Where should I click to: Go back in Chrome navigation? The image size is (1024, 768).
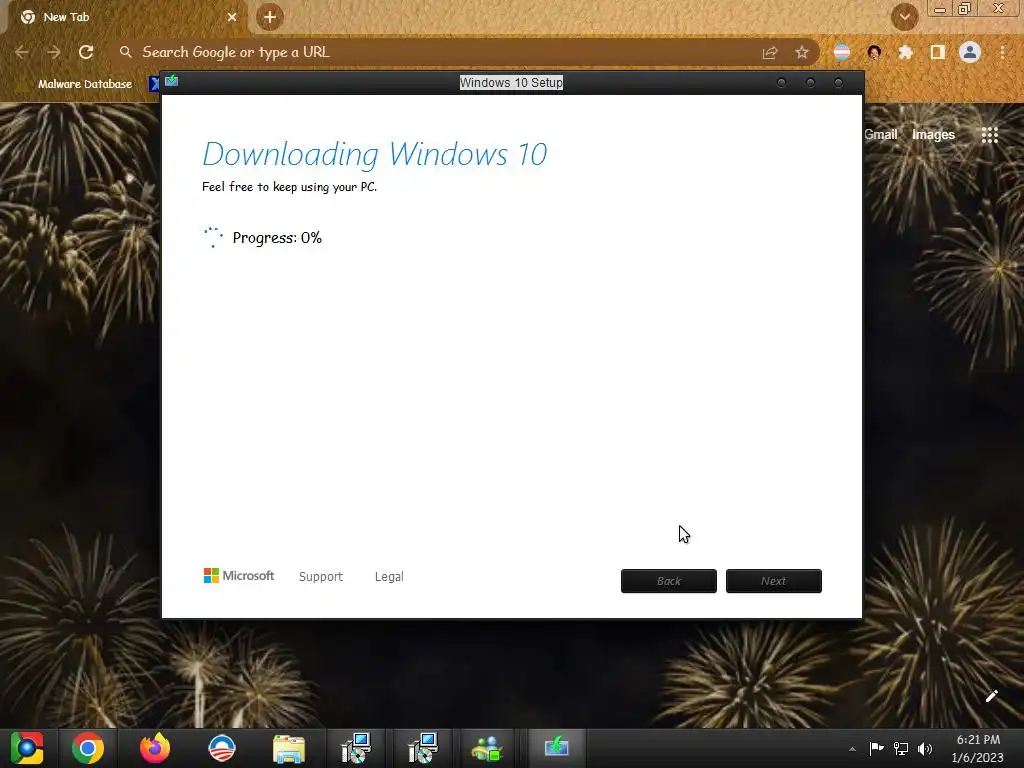click(22, 52)
